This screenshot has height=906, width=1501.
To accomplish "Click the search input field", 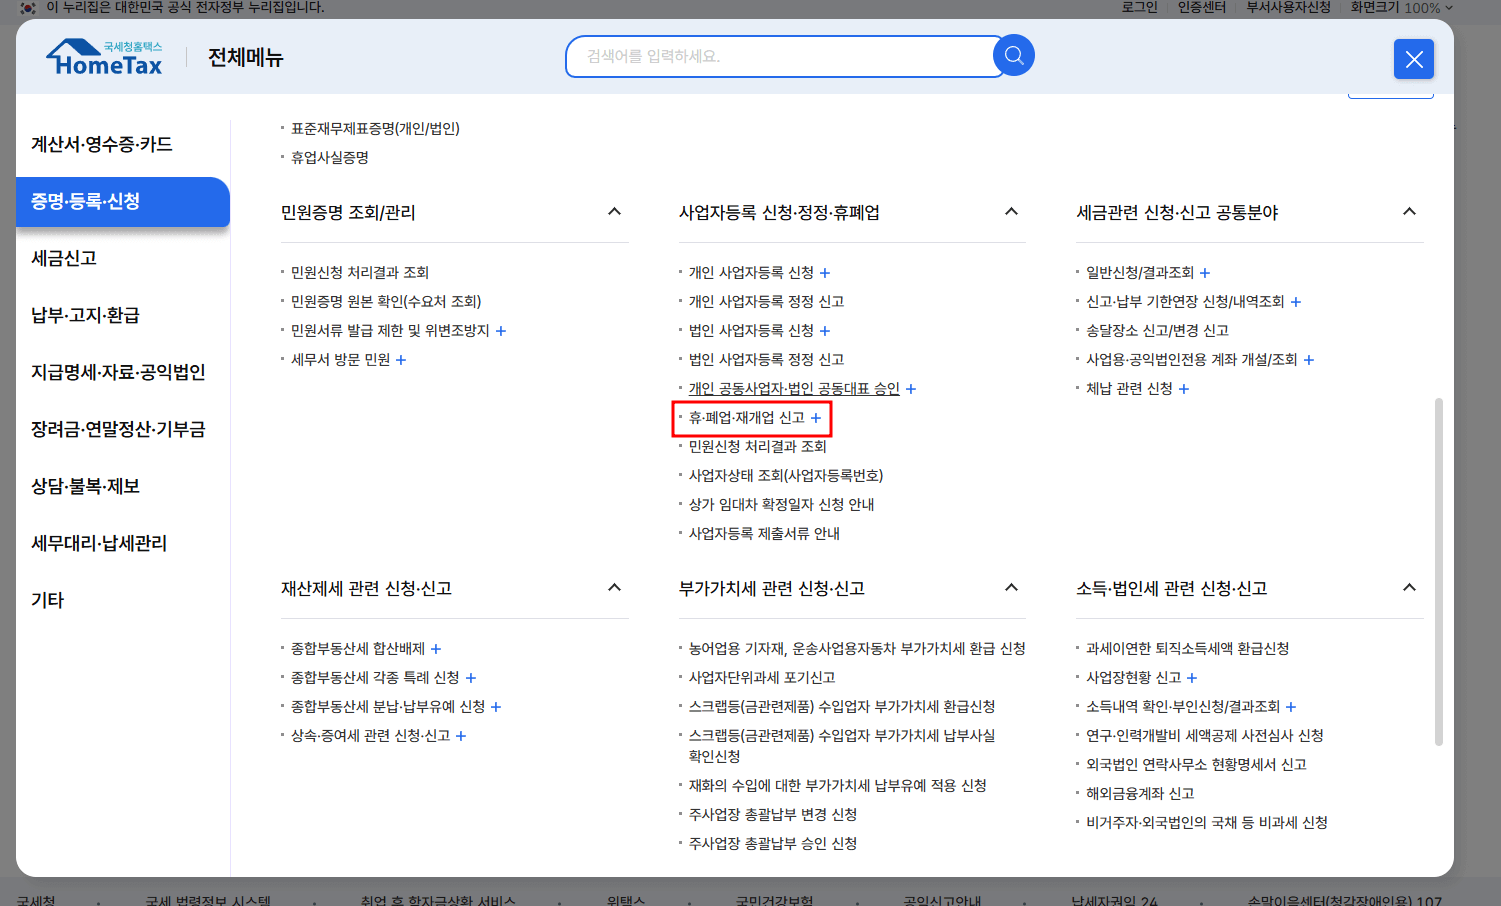I will (x=783, y=56).
